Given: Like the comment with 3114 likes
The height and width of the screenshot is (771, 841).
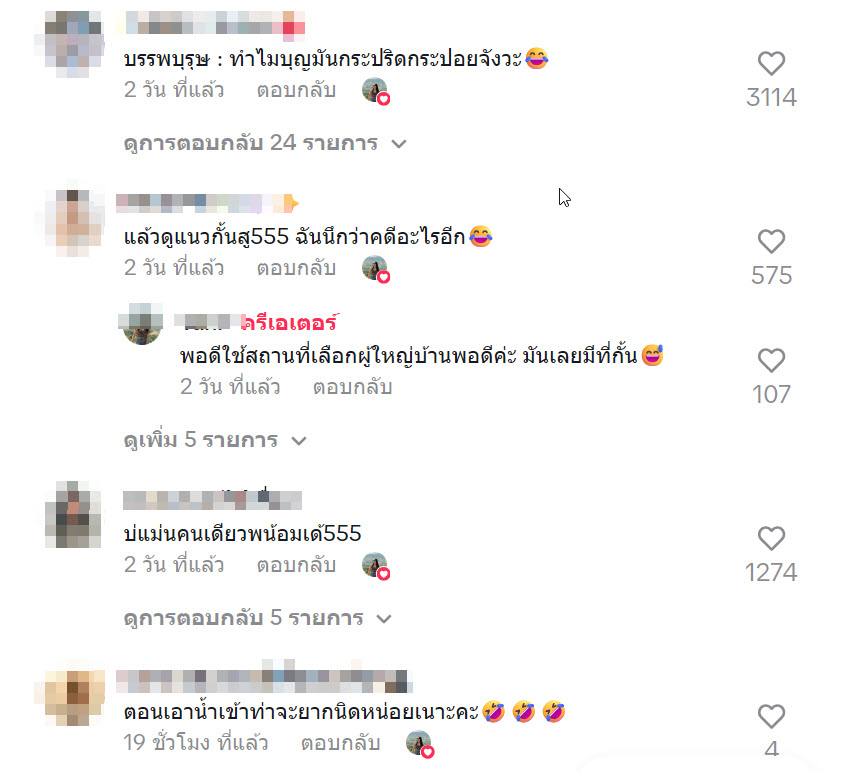Looking at the screenshot, I should [x=771, y=63].
